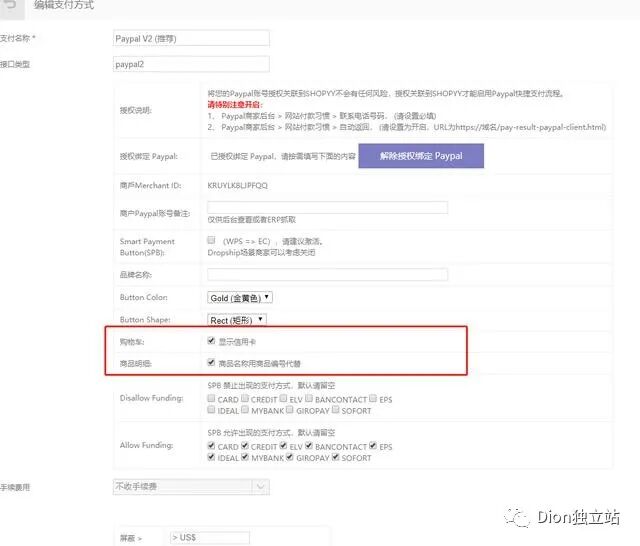
Task: Click the Merchant ID value KRUYLK8LJPFQQ
Action: tap(238, 186)
